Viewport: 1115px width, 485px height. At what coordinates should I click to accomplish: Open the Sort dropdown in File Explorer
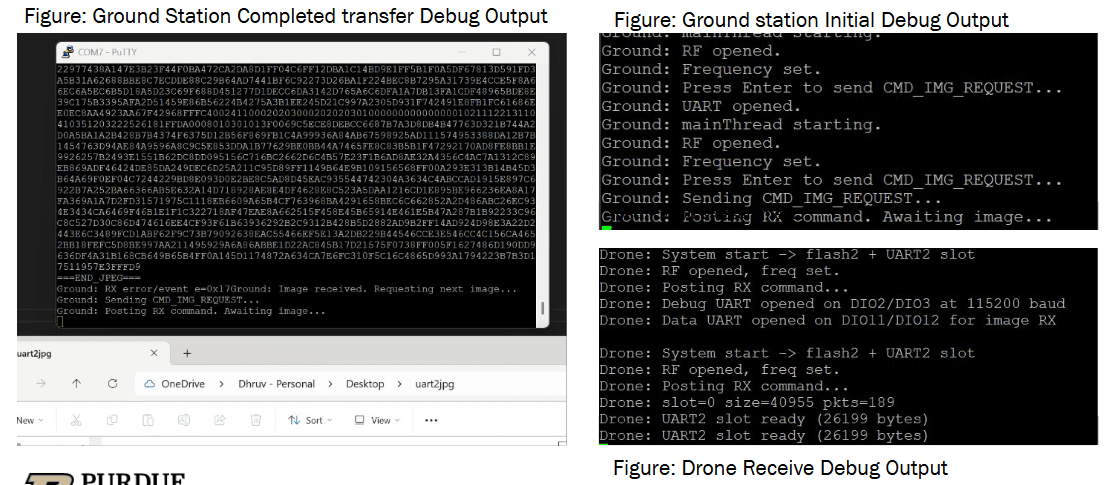(x=310, y=420)
